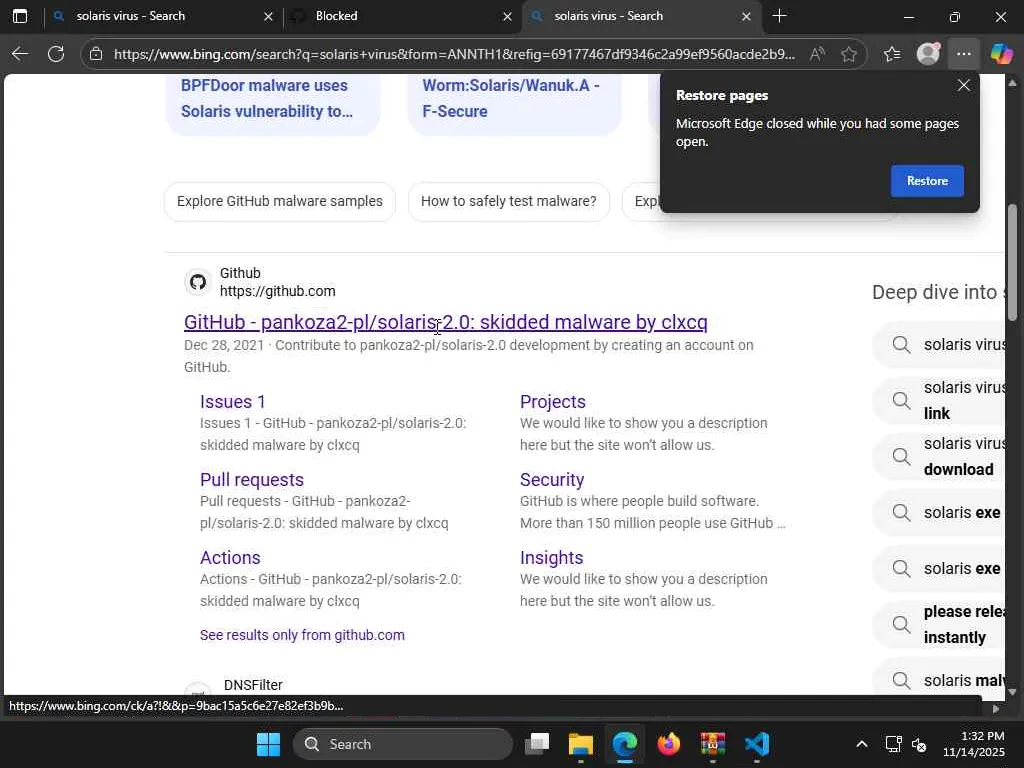Click See results only from github.com
The height and width of the screenshot is (768, 1024).
point(302,635)
